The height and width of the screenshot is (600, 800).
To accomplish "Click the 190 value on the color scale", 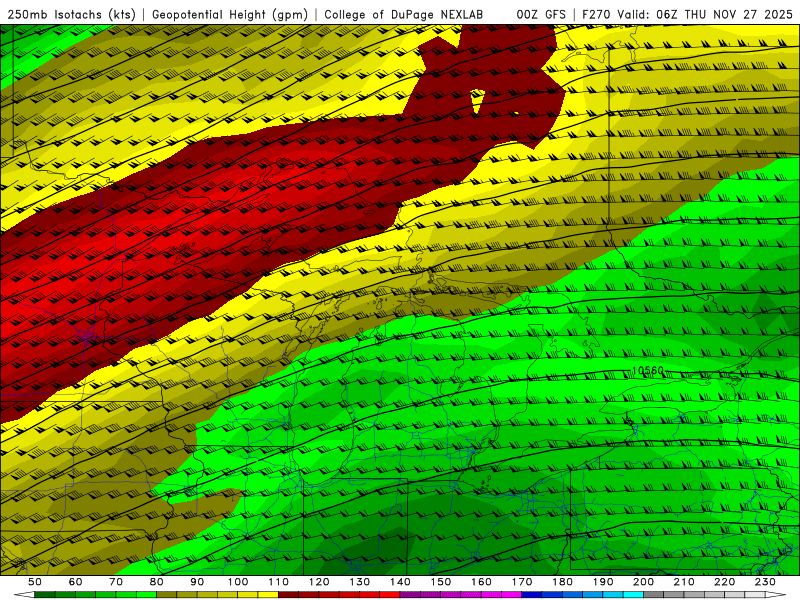I will (603, 582).
